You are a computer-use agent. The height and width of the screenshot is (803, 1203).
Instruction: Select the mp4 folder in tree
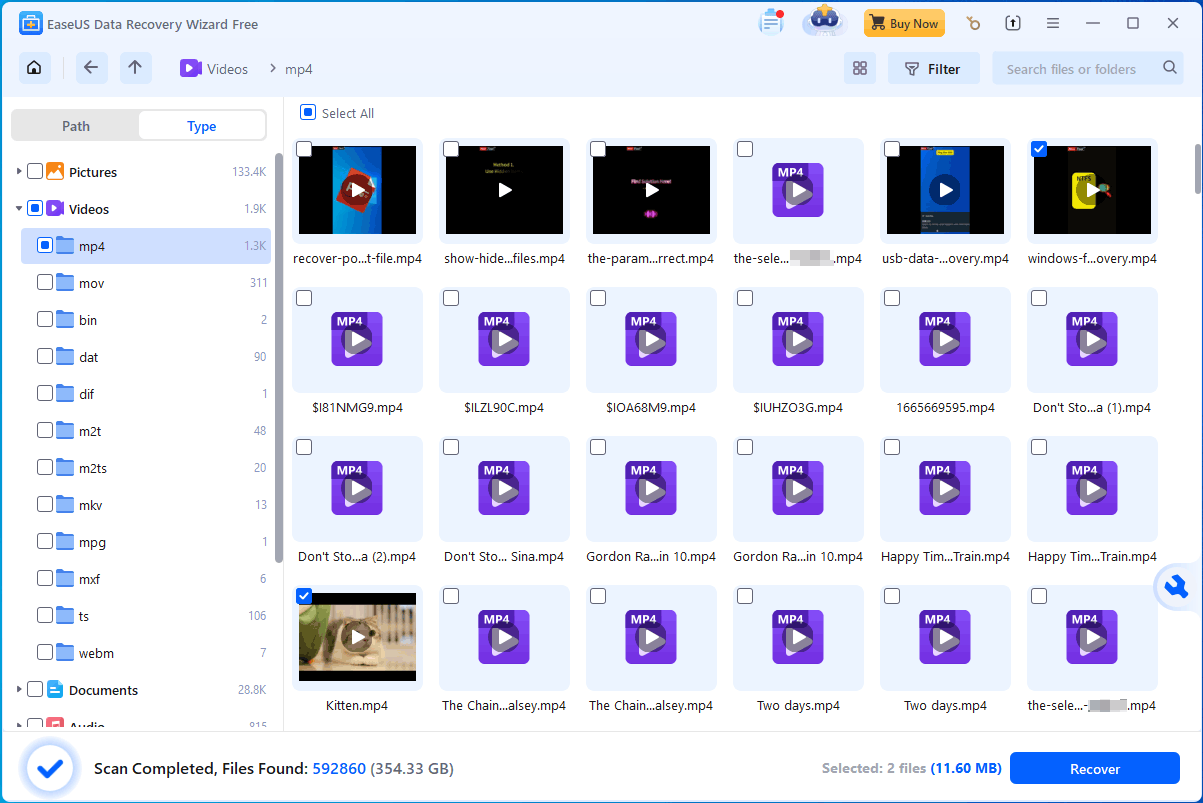(x=146, y=246)
